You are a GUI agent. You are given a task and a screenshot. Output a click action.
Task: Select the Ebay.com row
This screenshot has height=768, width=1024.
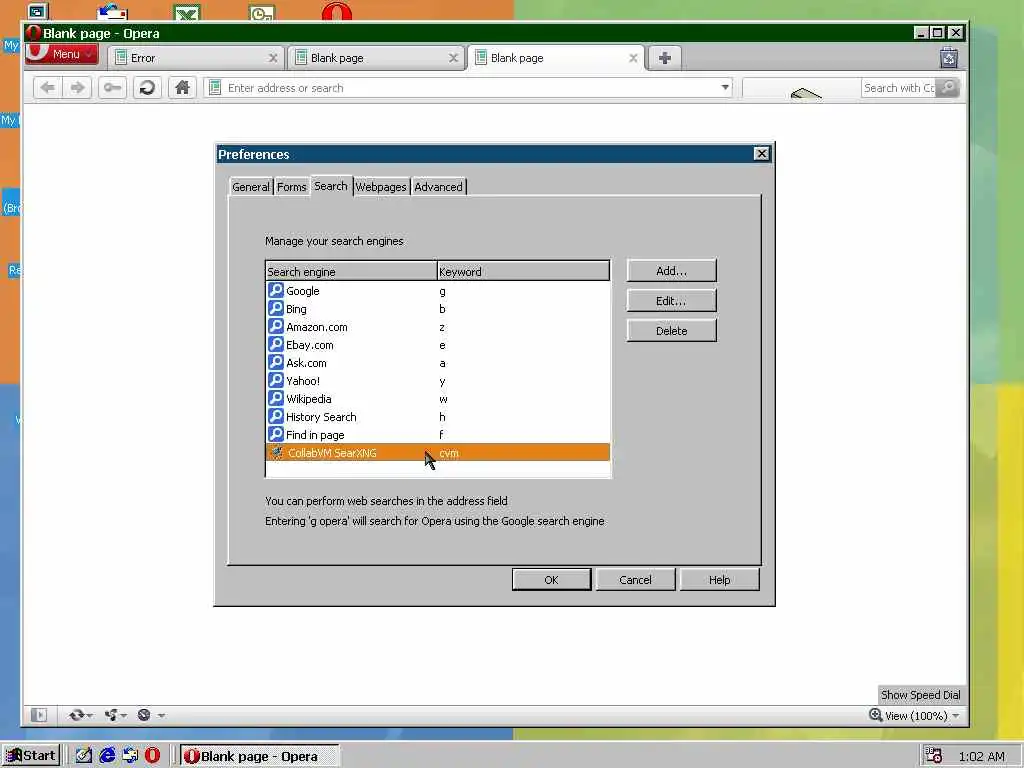coord(438,344)
